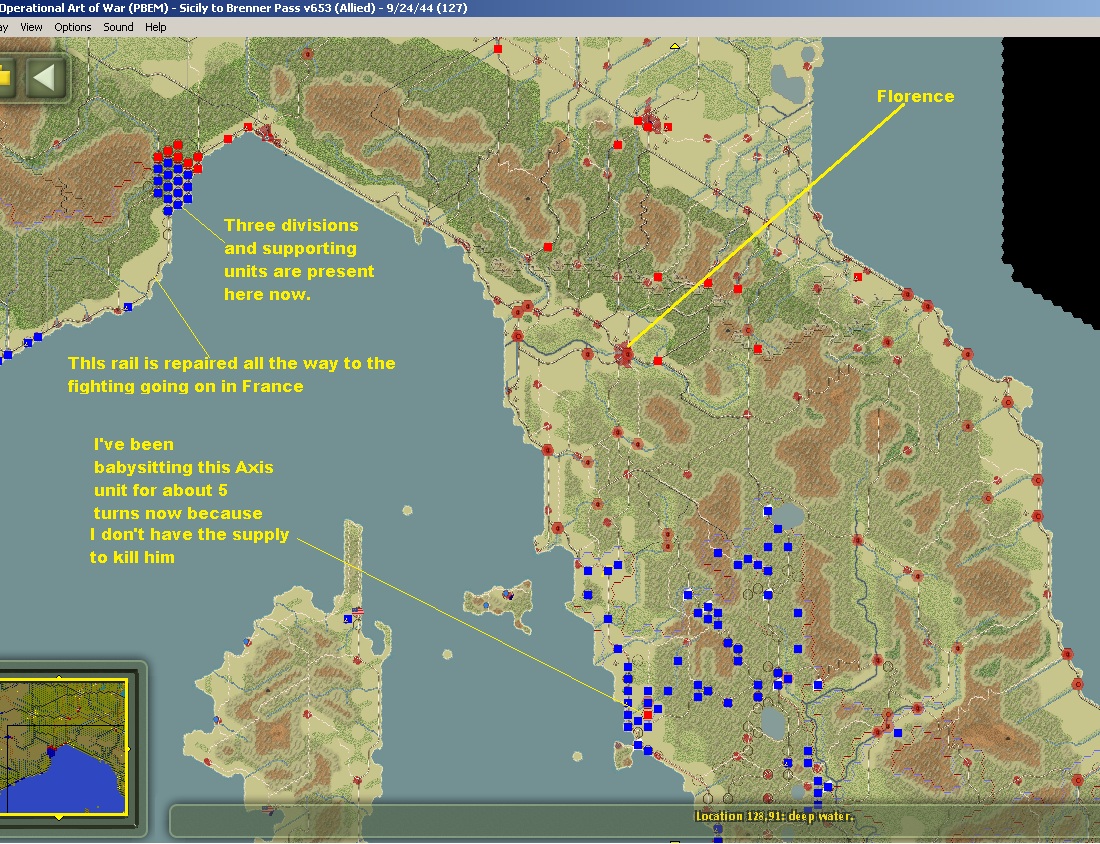
Task: Open the Sound menu
Action: [118, 27]
